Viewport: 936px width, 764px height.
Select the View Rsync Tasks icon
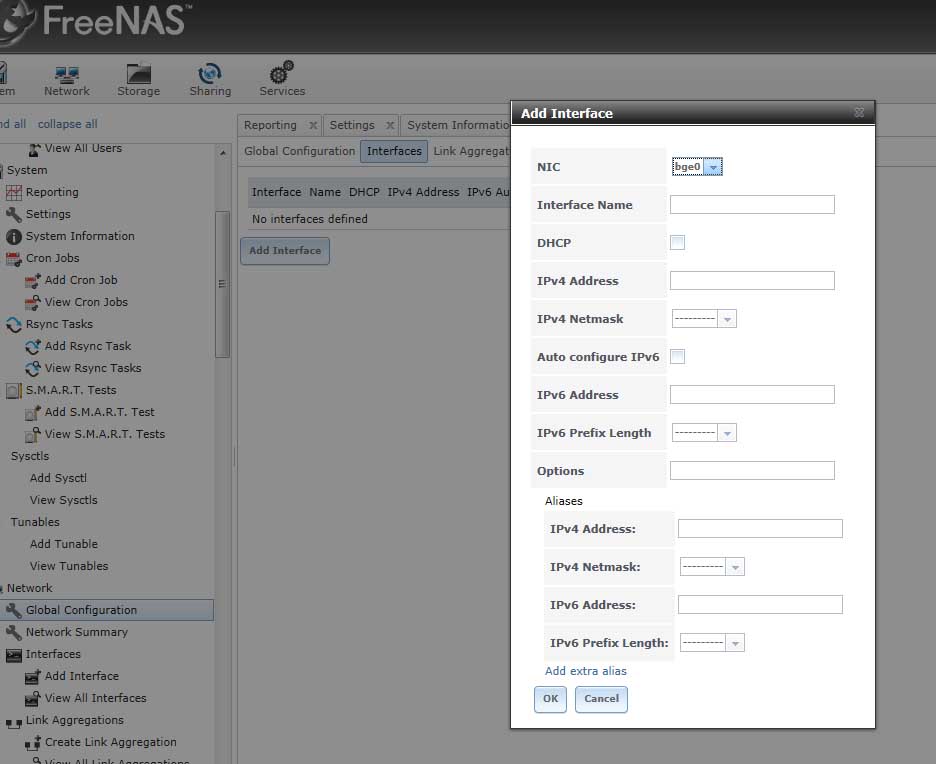[33, 369]
